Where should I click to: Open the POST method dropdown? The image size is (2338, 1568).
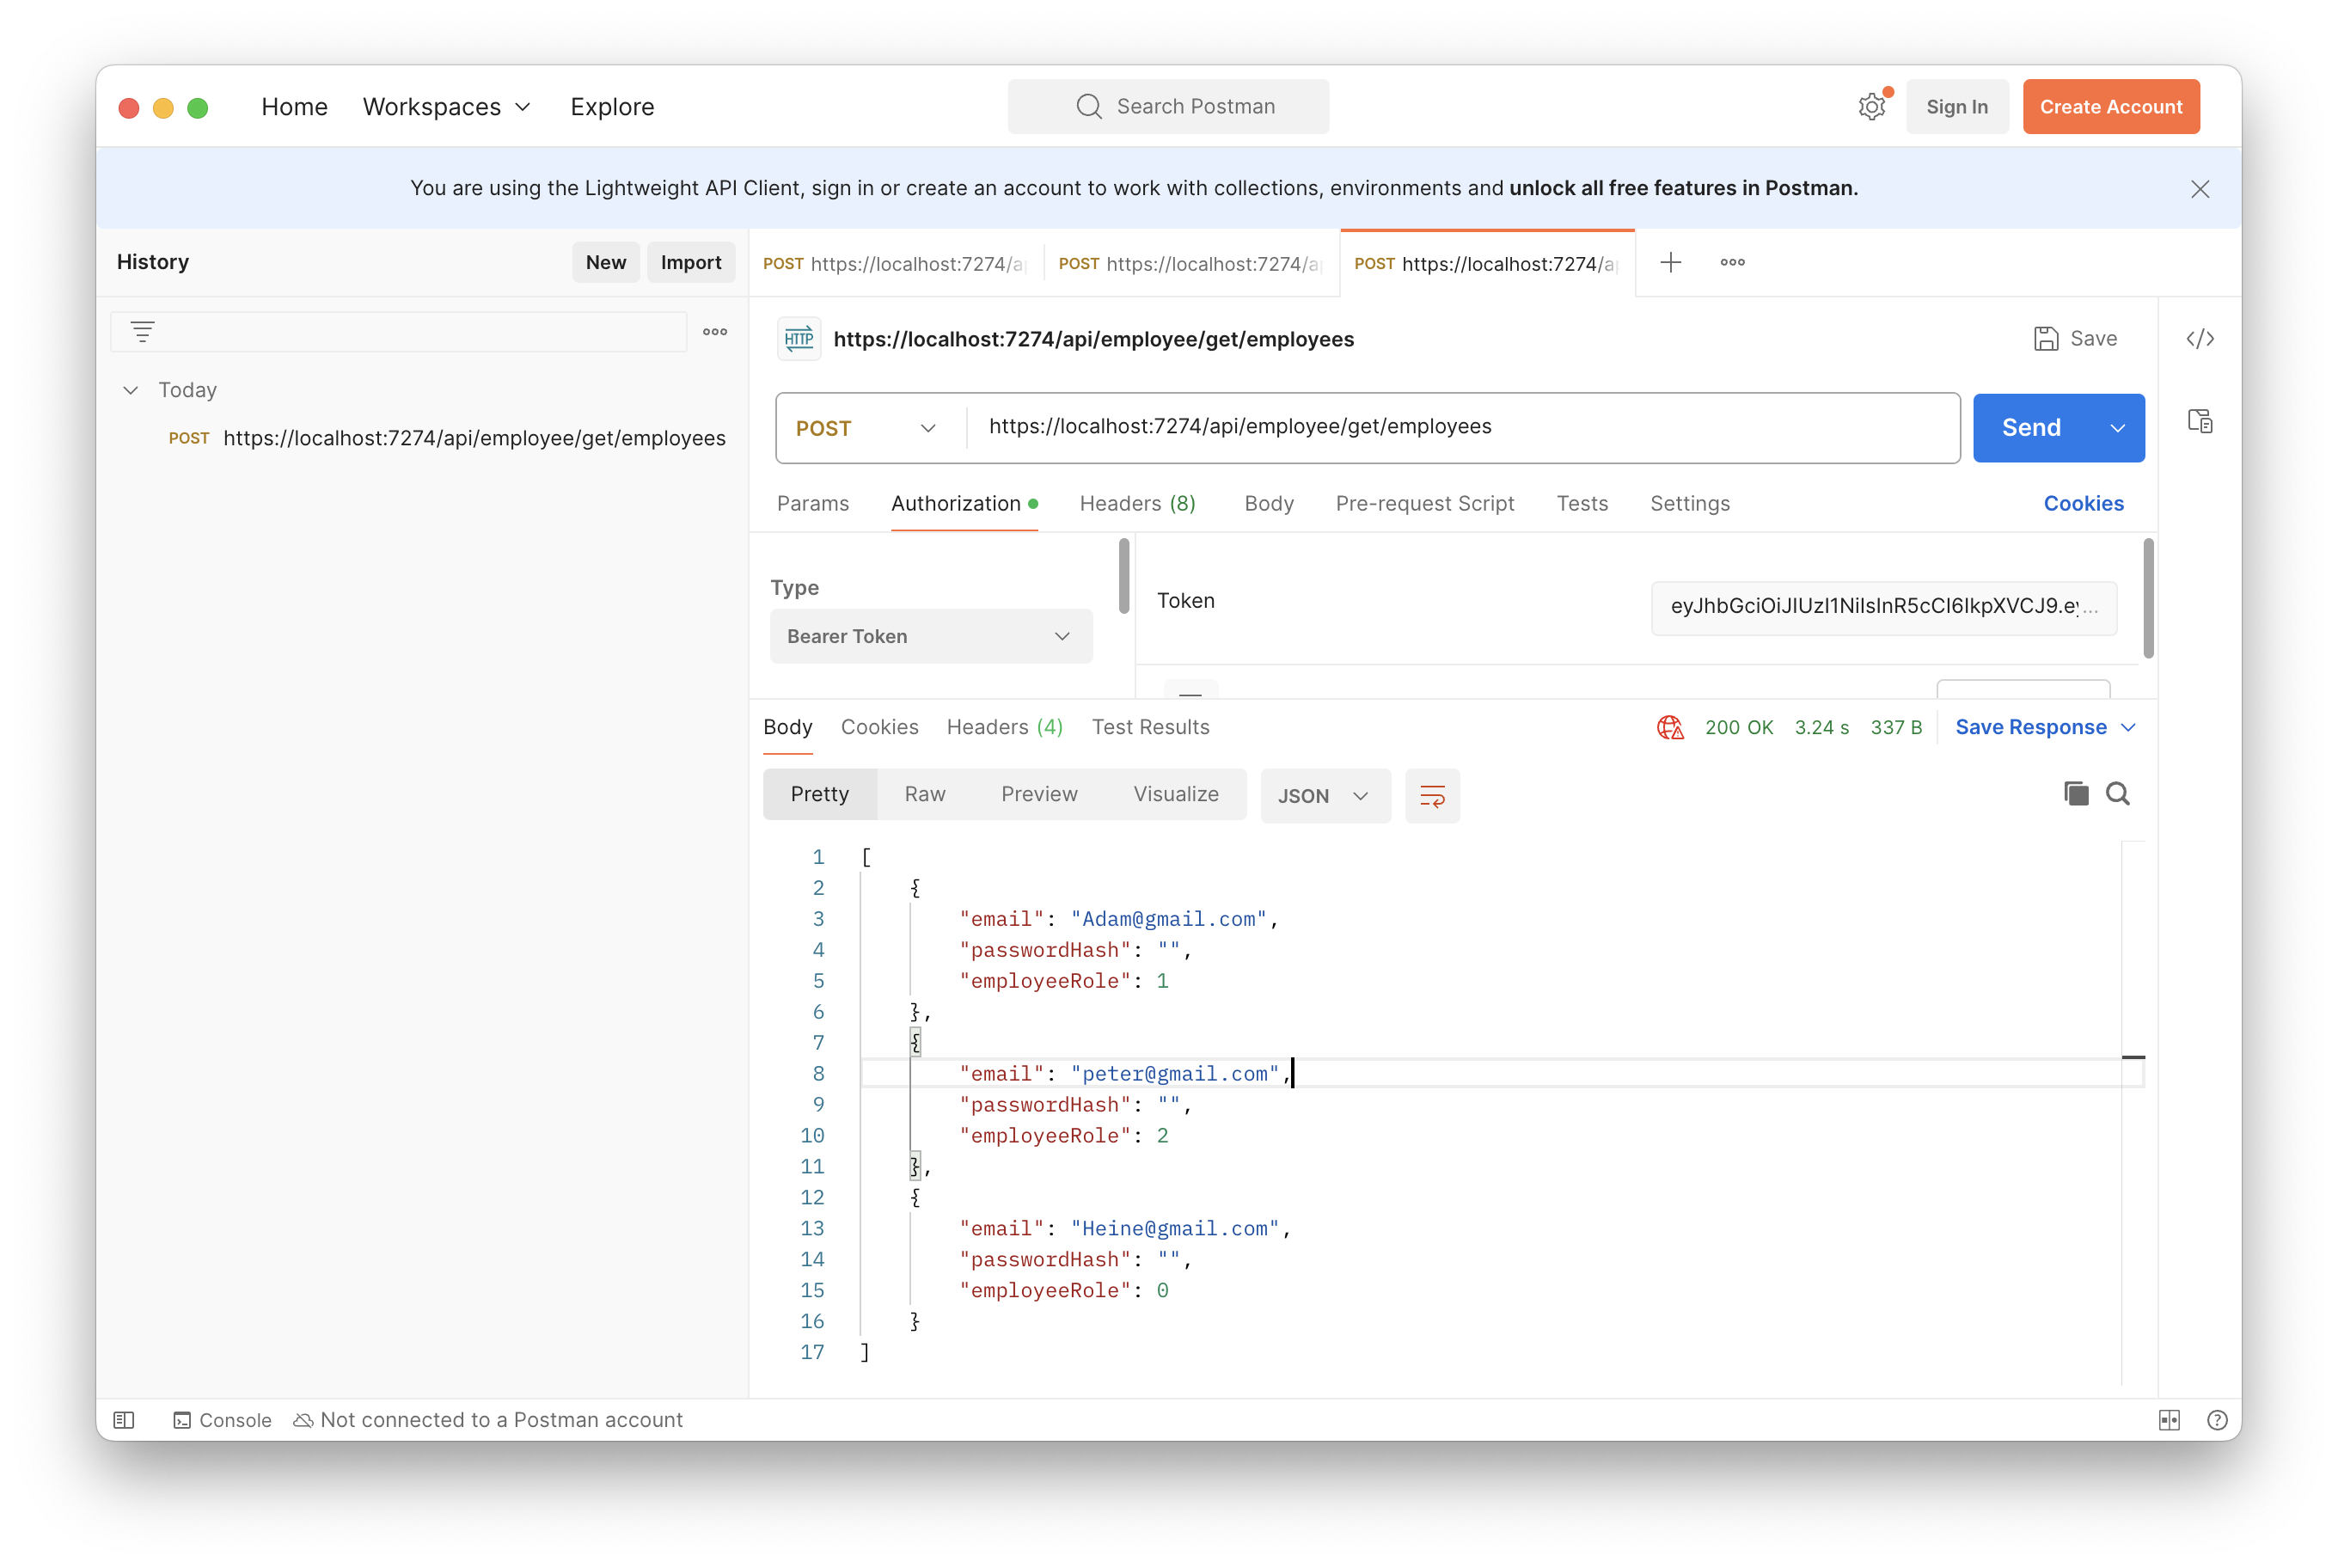click(x=866, y=428)
